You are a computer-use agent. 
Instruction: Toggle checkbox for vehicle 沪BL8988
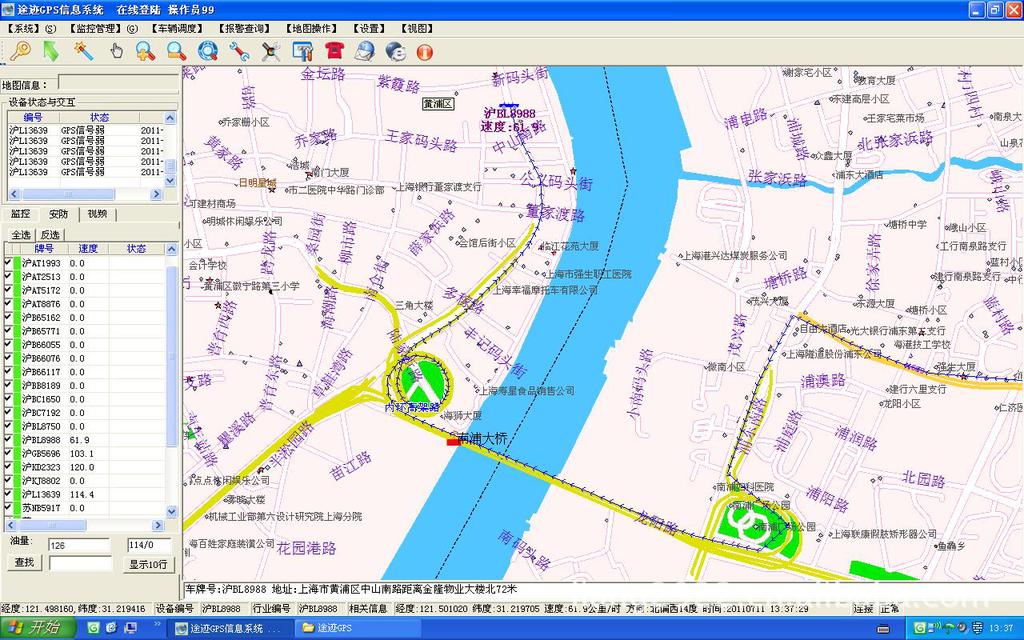coord(8,440)
